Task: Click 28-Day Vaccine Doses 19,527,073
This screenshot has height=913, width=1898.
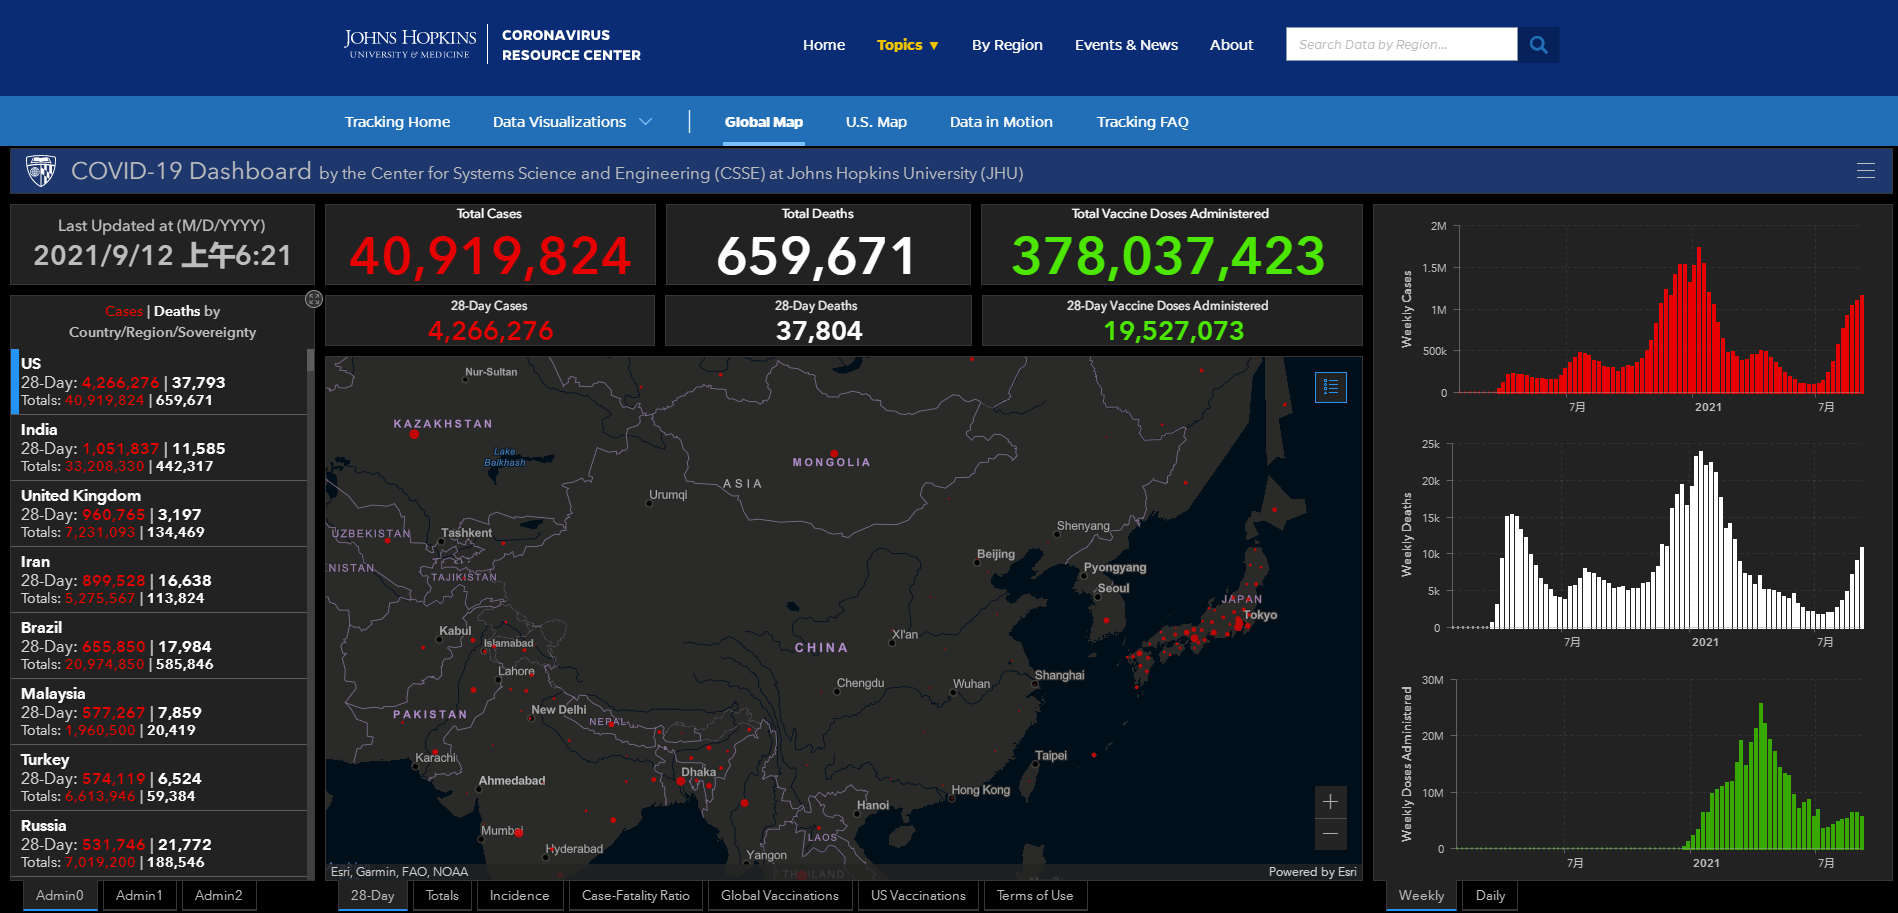Action: (1174, 331)
